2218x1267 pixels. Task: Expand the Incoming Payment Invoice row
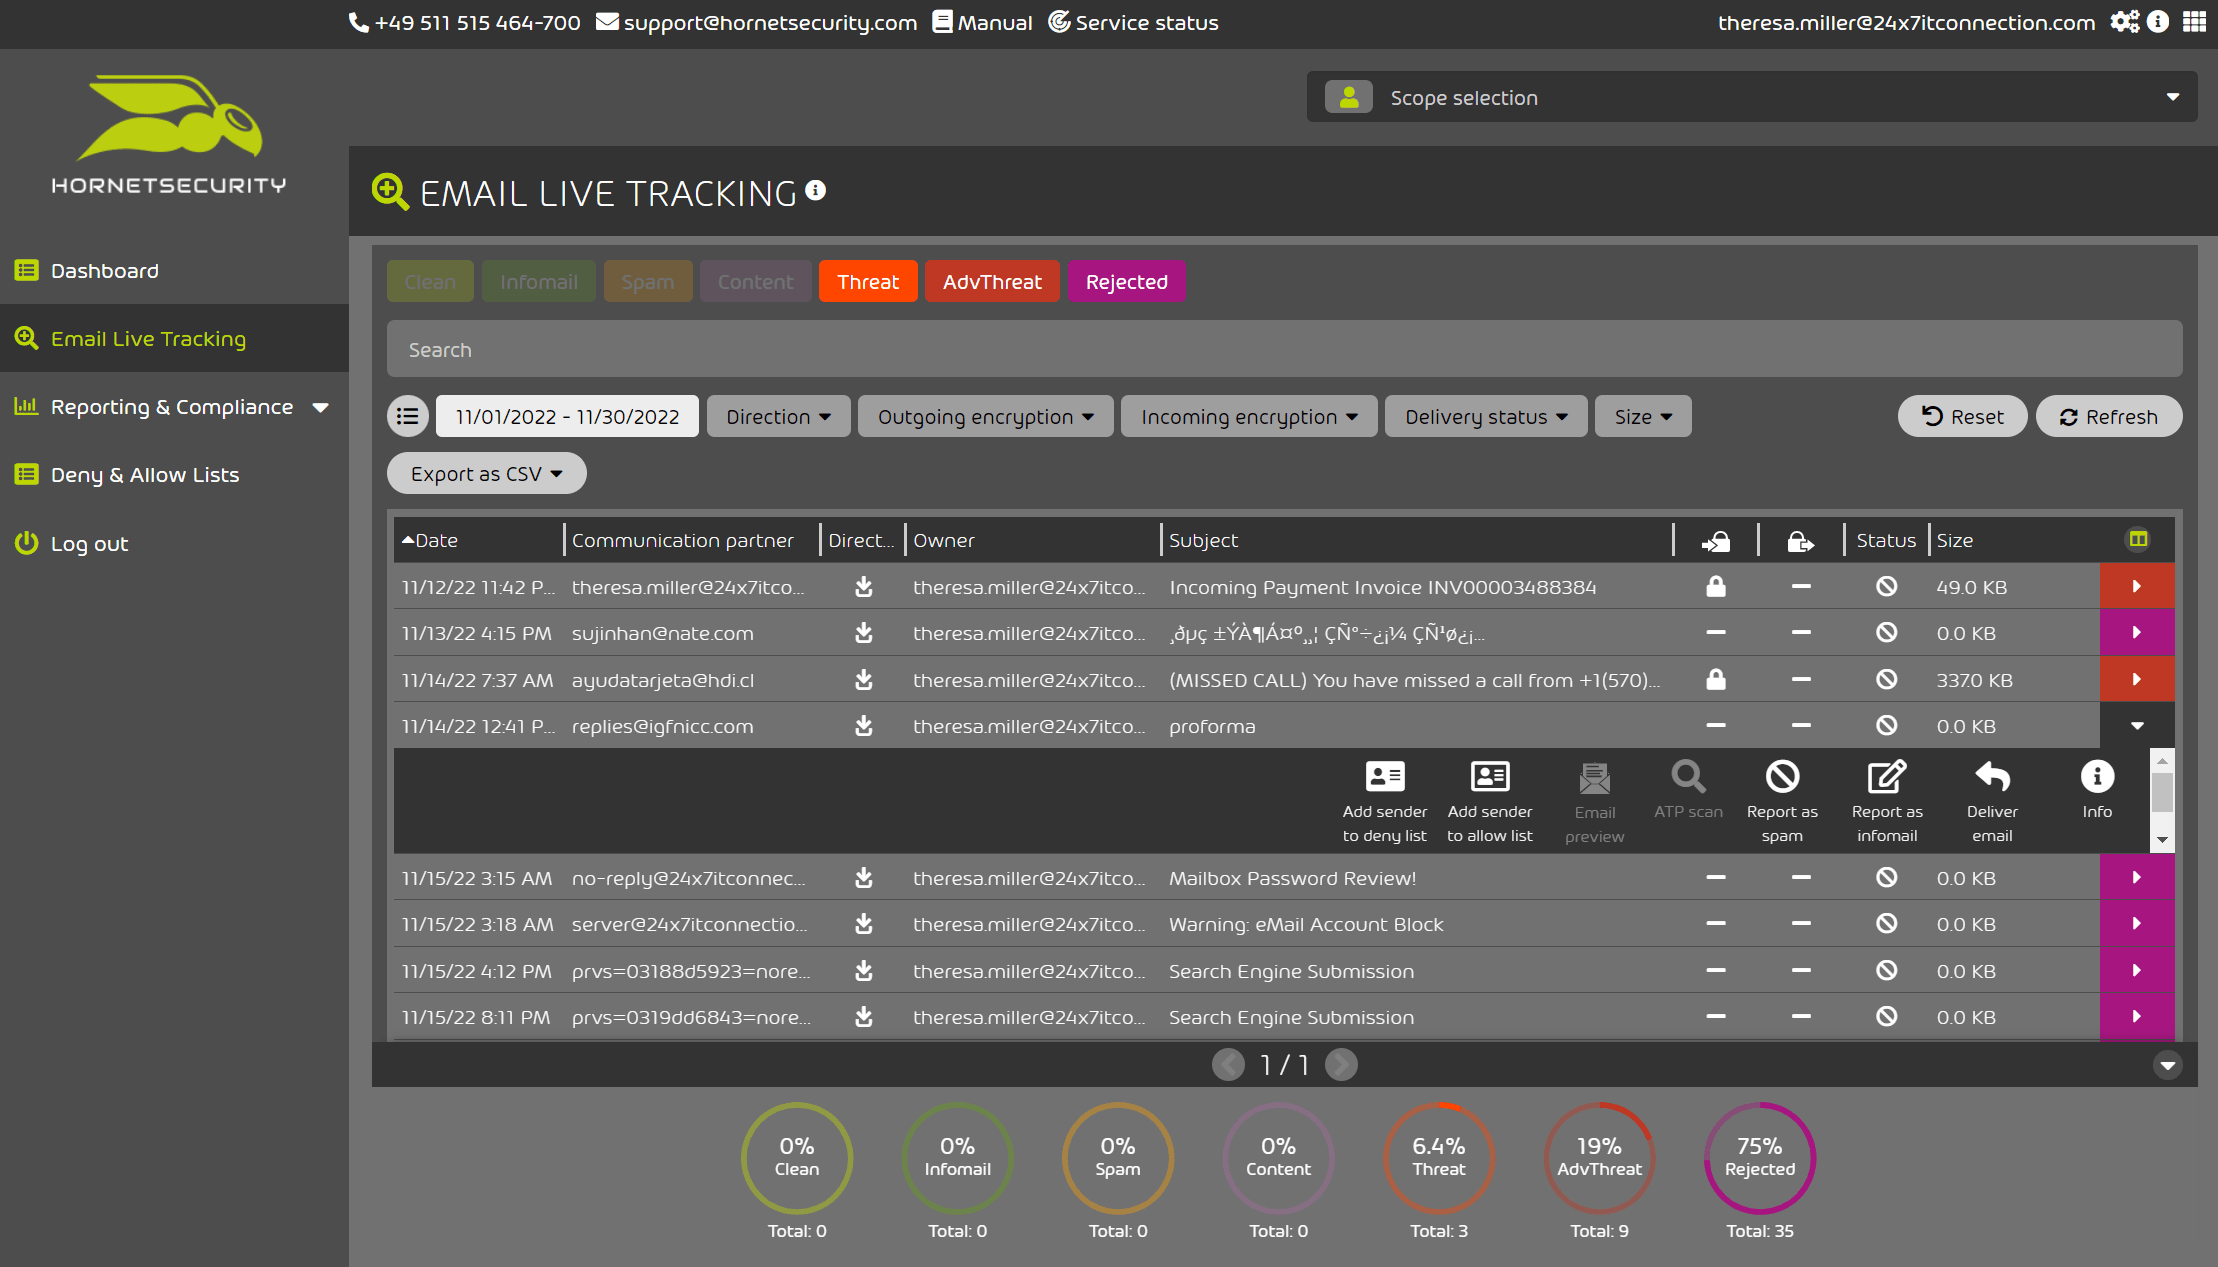pos(2137,586)
